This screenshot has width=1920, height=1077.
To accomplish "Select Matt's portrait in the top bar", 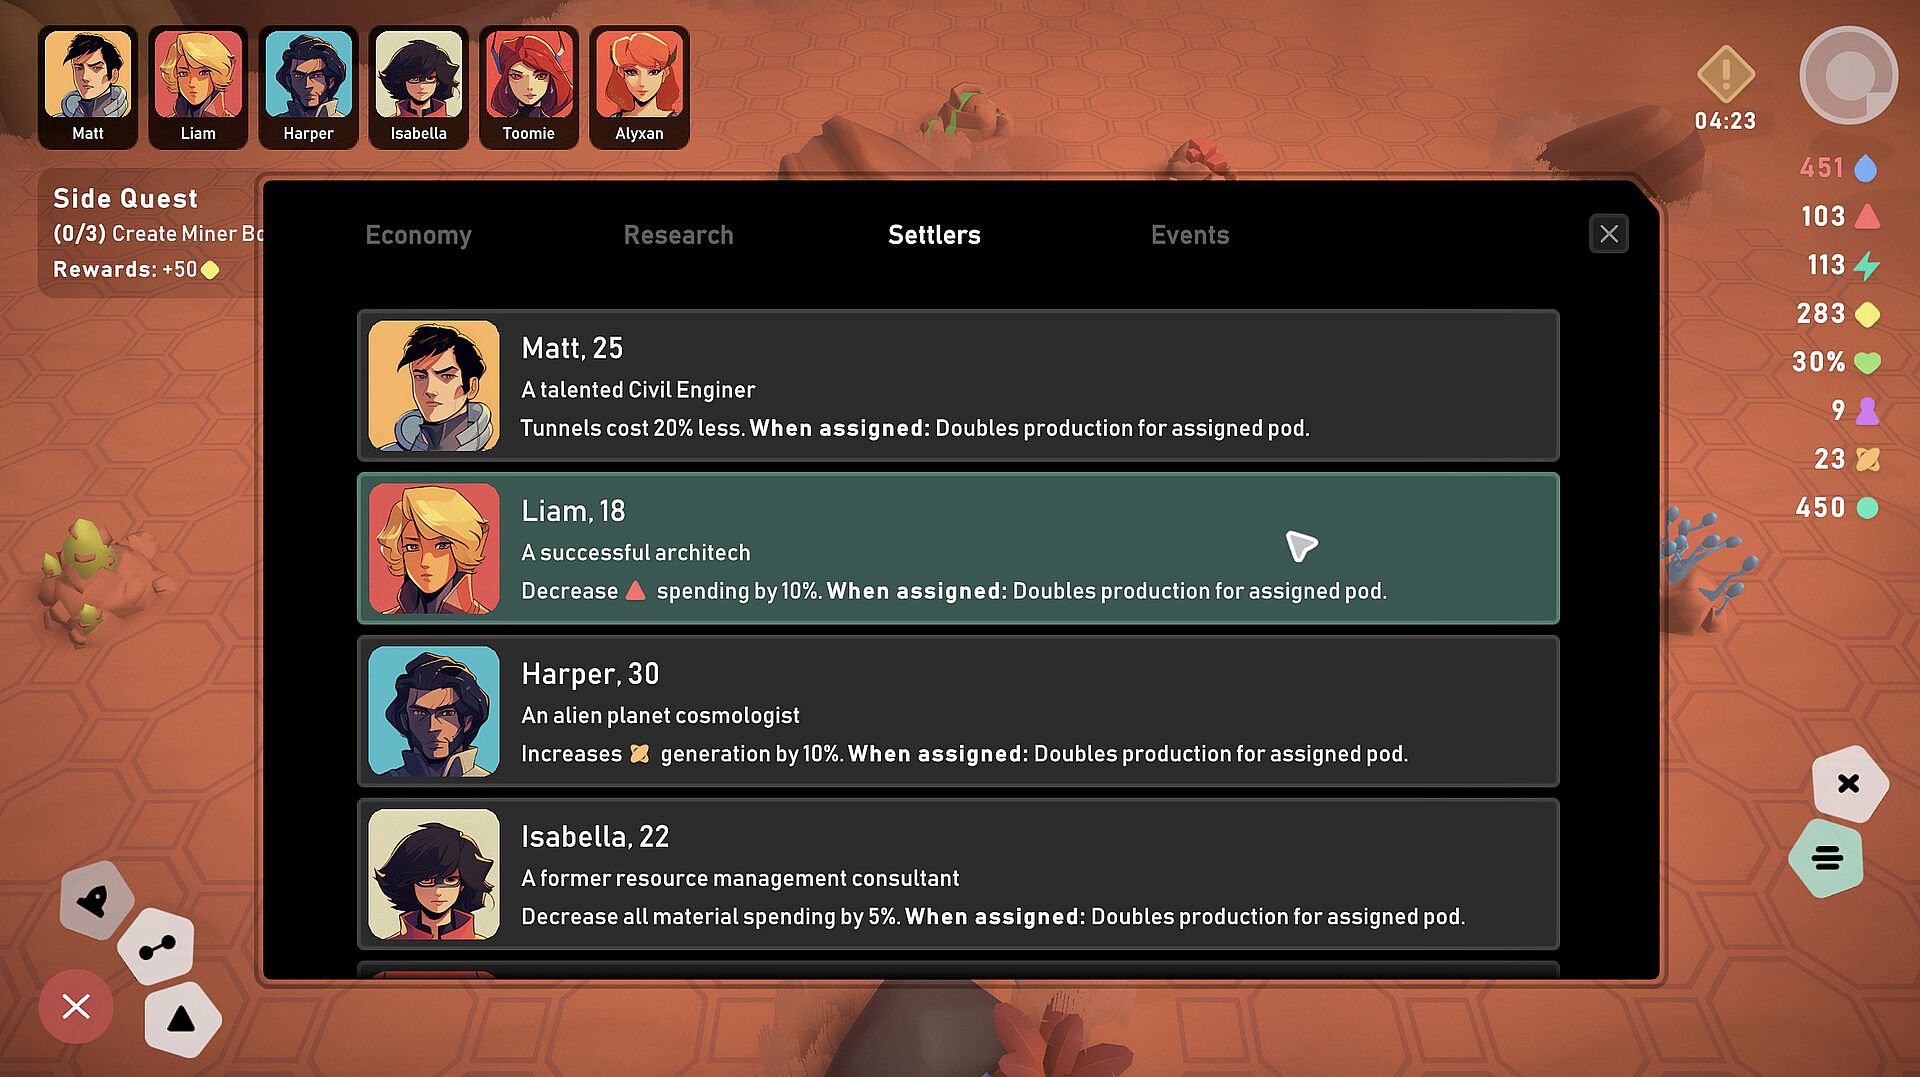I will (88, 87).
